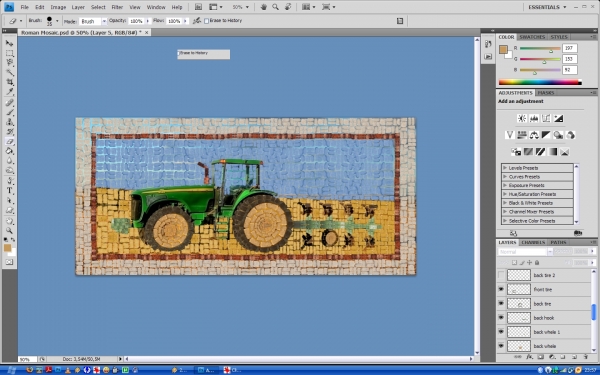
Task: Click the layer style fx button
Action: tap(529, 357)
